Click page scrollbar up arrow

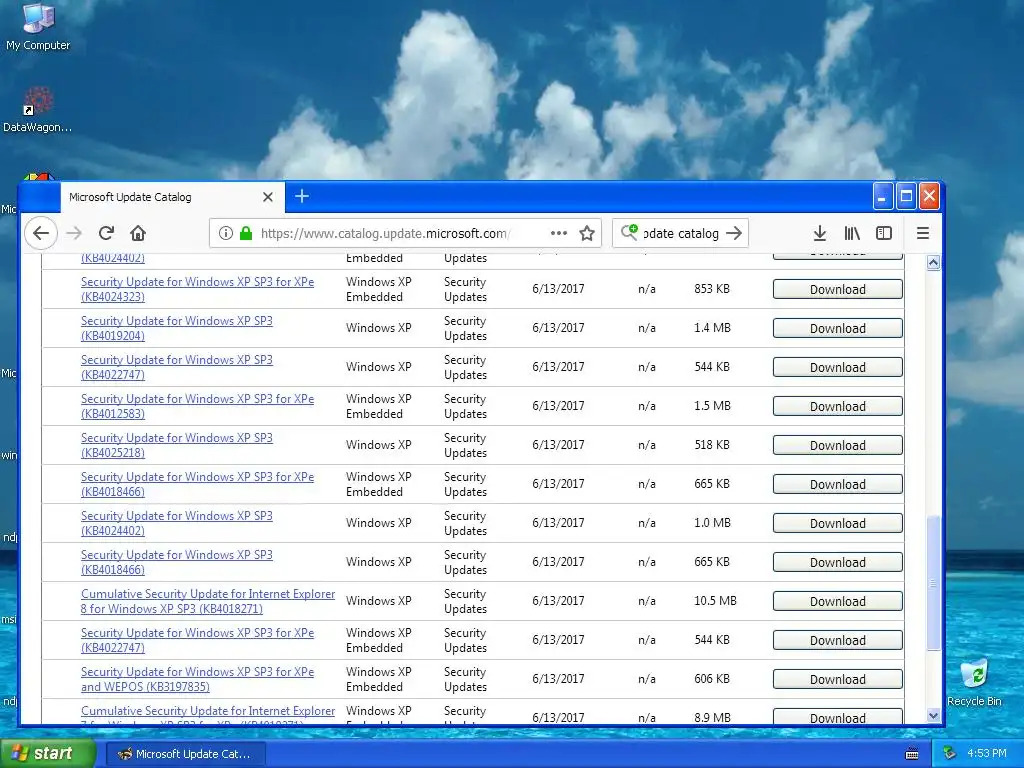(933, 263)
